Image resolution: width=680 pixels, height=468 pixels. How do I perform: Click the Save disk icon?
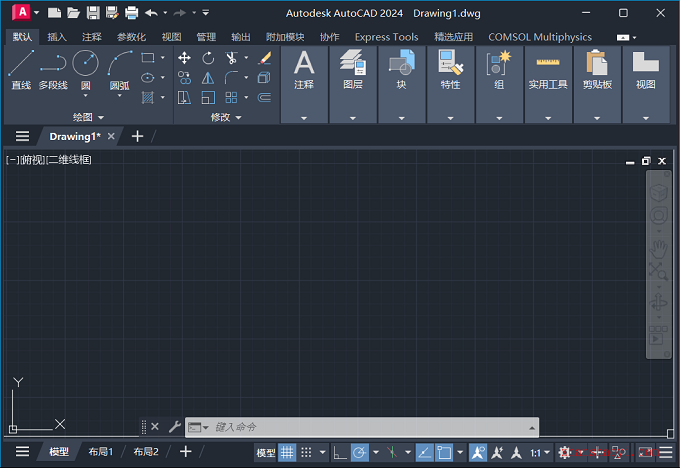point(93,13)
